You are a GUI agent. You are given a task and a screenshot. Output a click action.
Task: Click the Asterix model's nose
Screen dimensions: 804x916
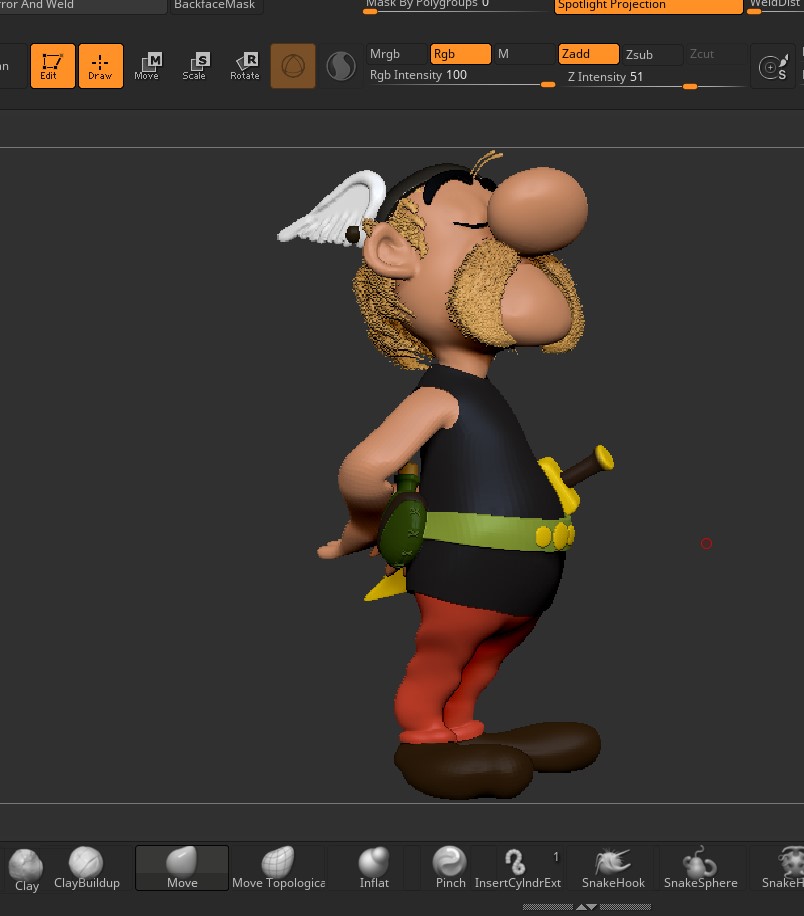click(x=538, y=210)
